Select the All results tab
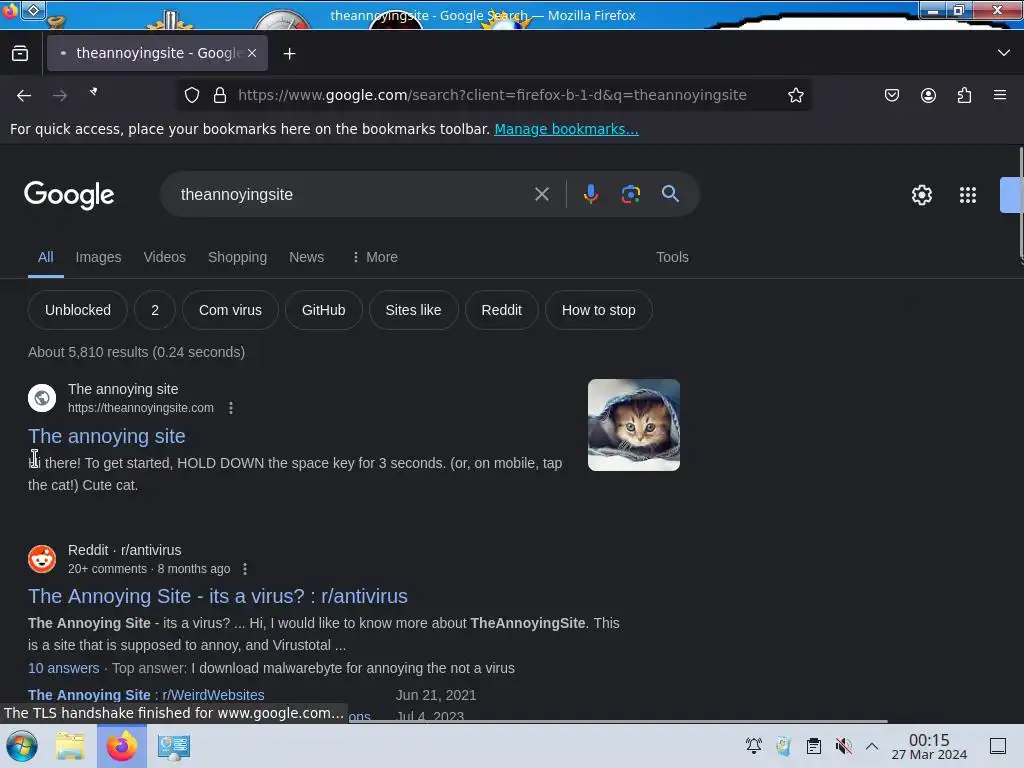1024x768 pixels. pyautogui.click(x=46, y=257)
